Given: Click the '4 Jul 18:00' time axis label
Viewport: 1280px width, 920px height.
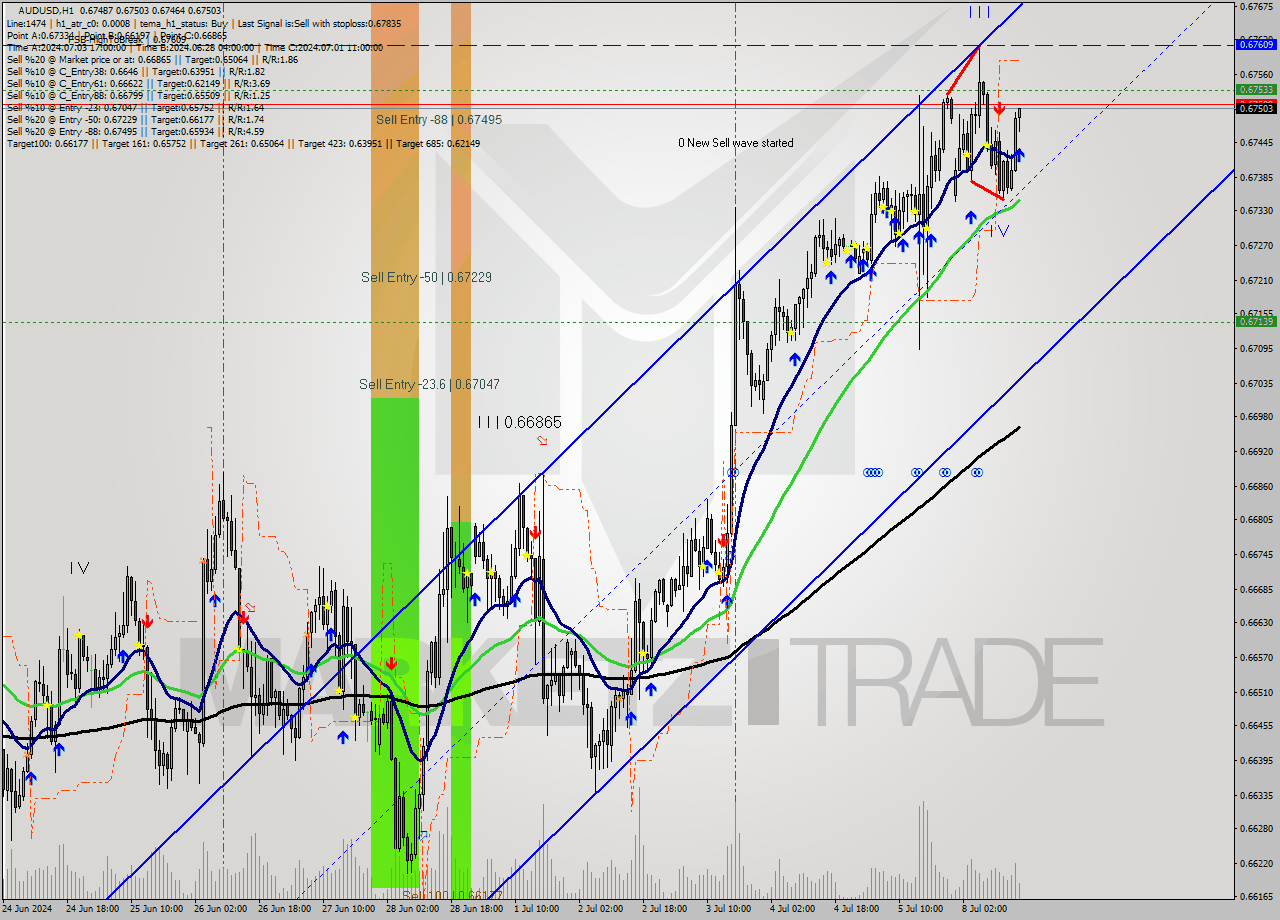Looking at the screenshot, I should tap(857, 909).
